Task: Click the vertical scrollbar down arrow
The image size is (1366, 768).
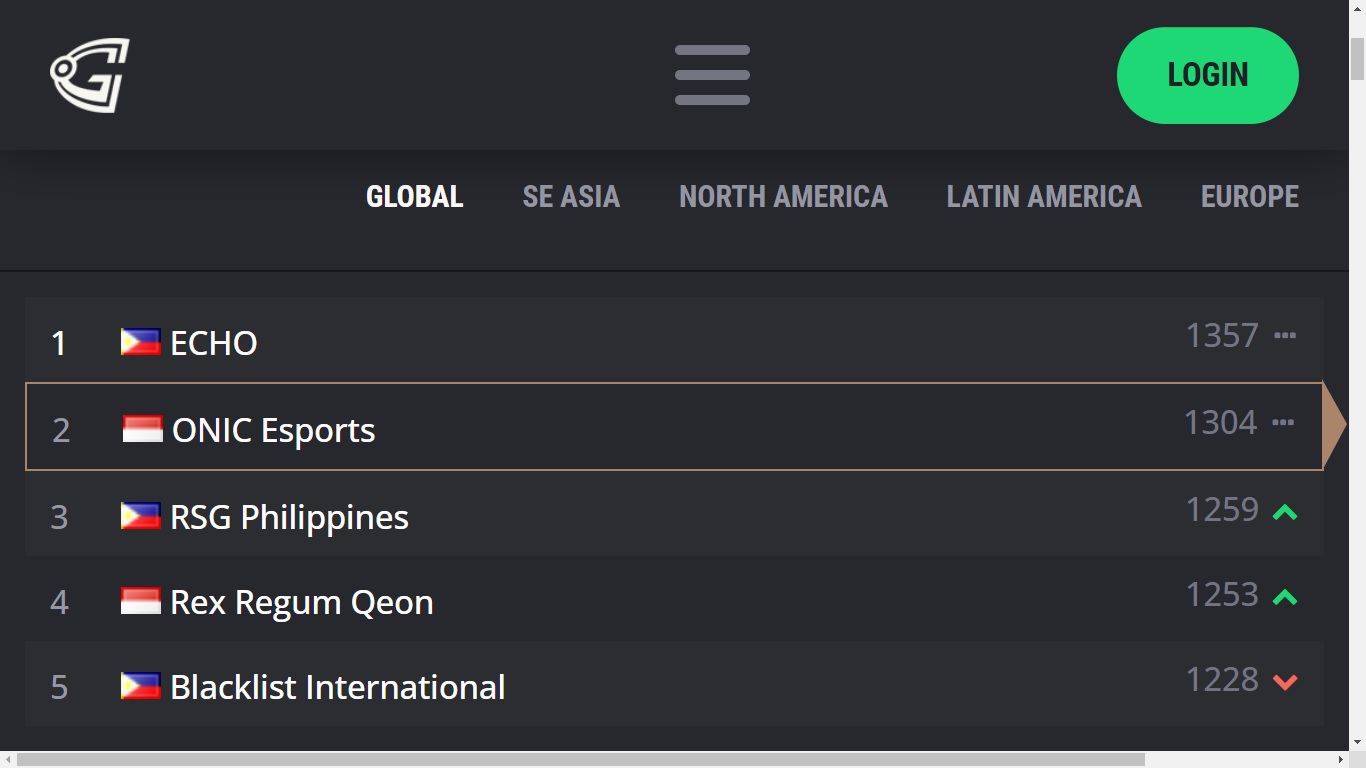Action: 1357,742
